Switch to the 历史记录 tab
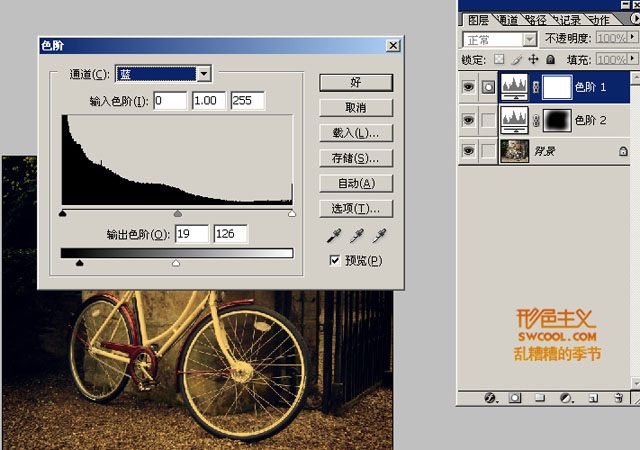 pyautogui.click(x=567, y=20)
